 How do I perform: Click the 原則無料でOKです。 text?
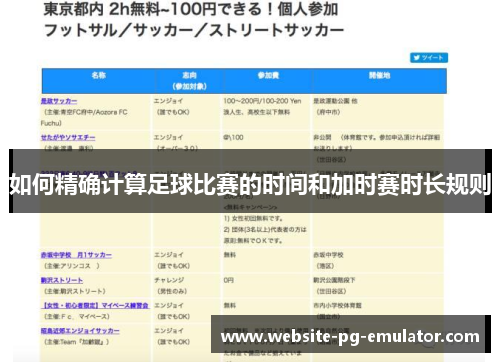253,240
